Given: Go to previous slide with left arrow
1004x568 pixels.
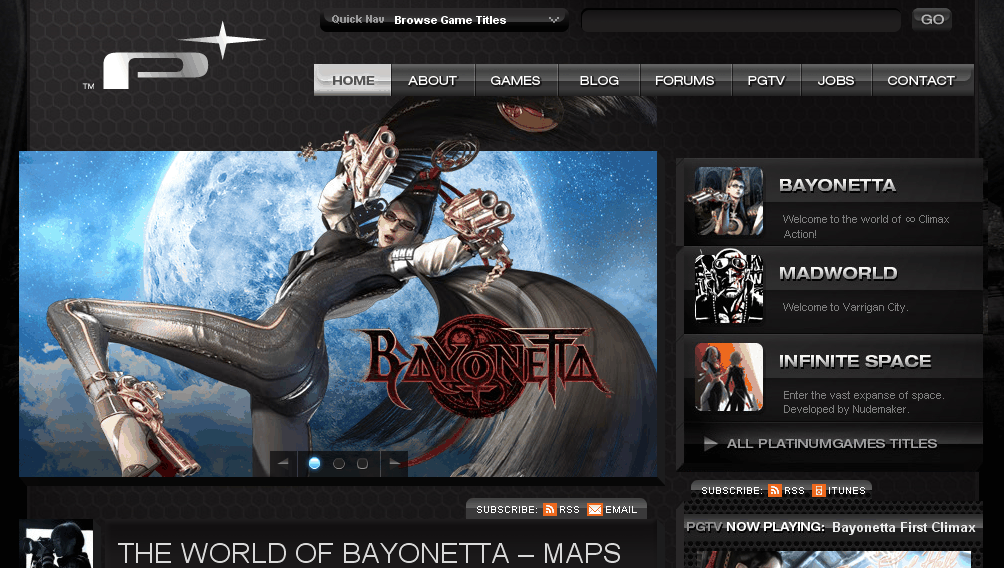Looking at the screenshot, I should tap(283, 463).
